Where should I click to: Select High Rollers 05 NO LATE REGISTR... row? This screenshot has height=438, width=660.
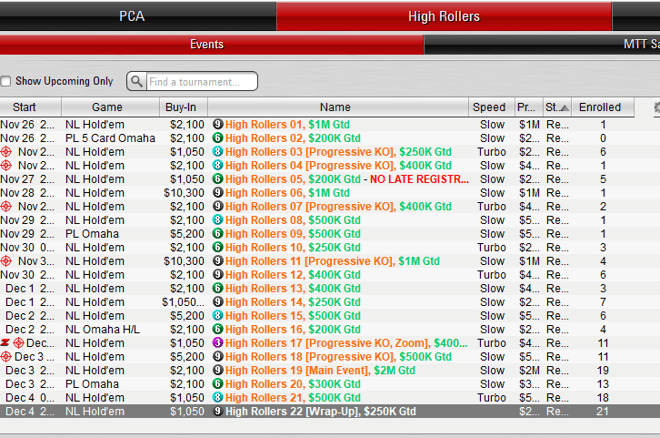[317, 179]
